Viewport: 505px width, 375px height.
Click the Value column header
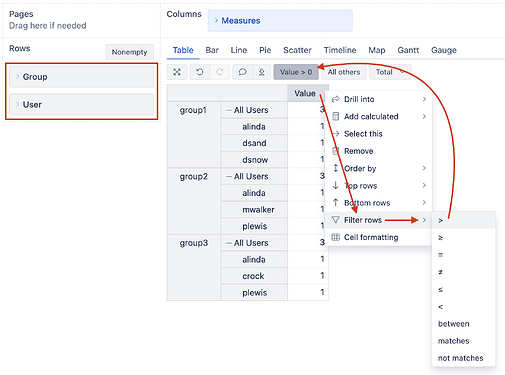click(x=305, y=93)
